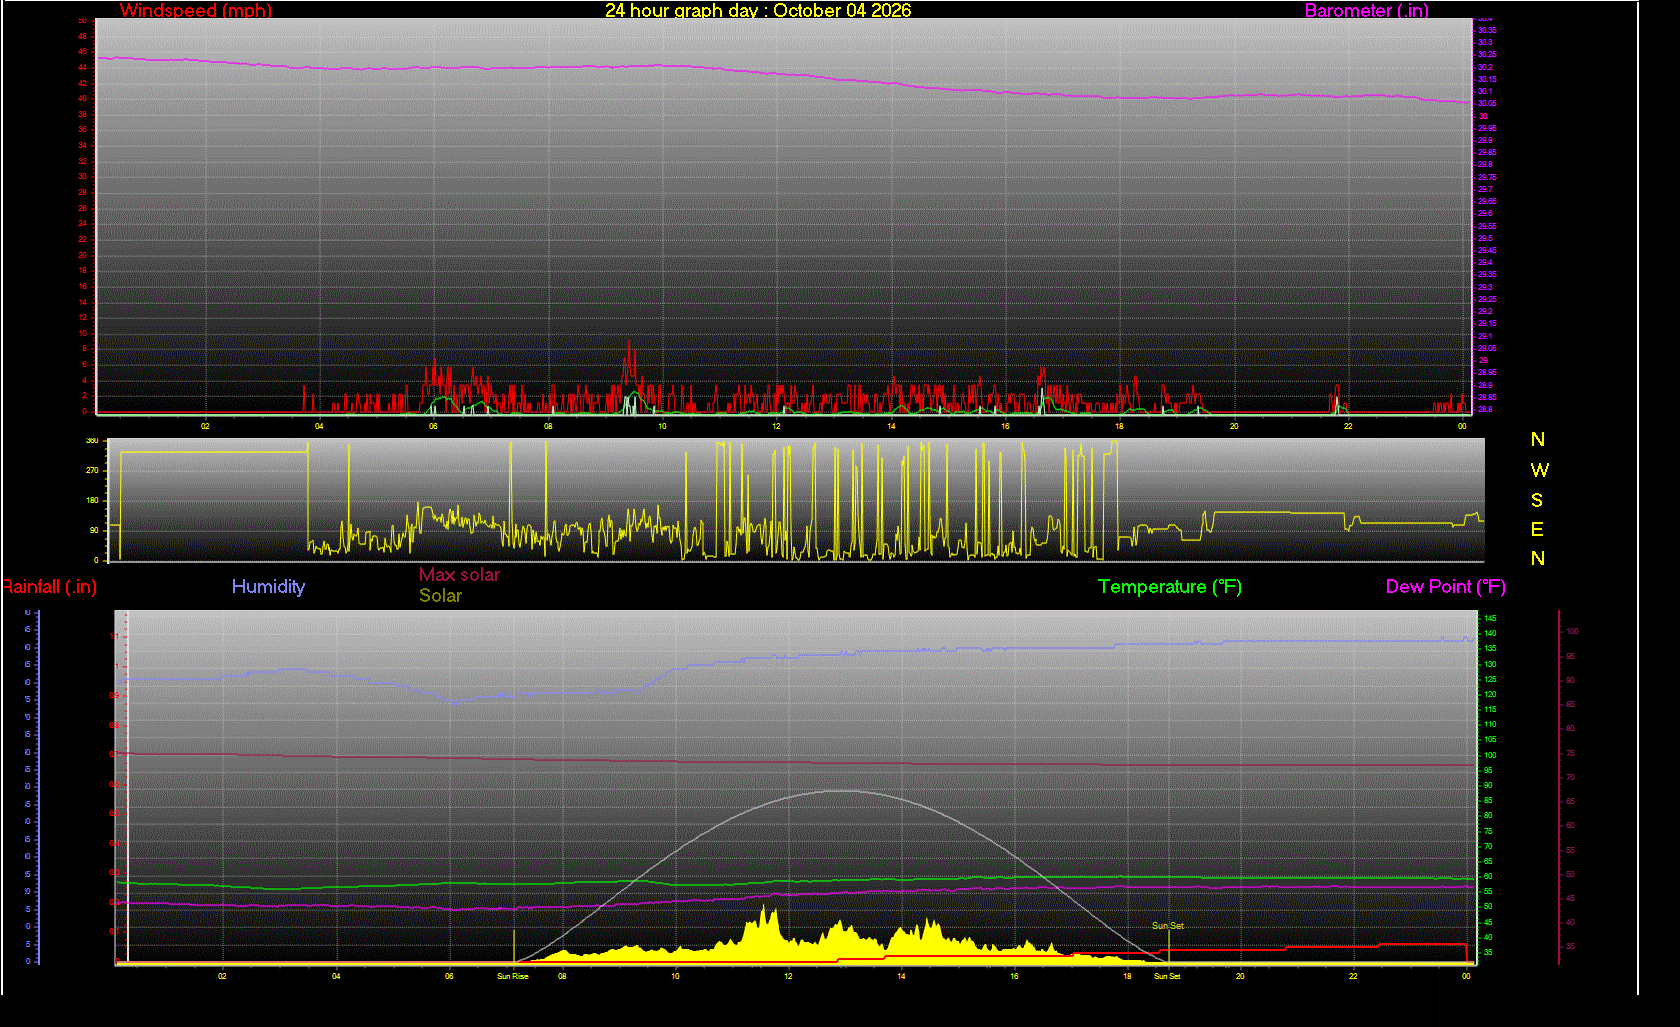Image resolution: width=1680 pixels, height=1027 pixels.
Task: Click the "Dew Point (°F)" legend label
Action: pyautogui.click(x=1446, y=587)
